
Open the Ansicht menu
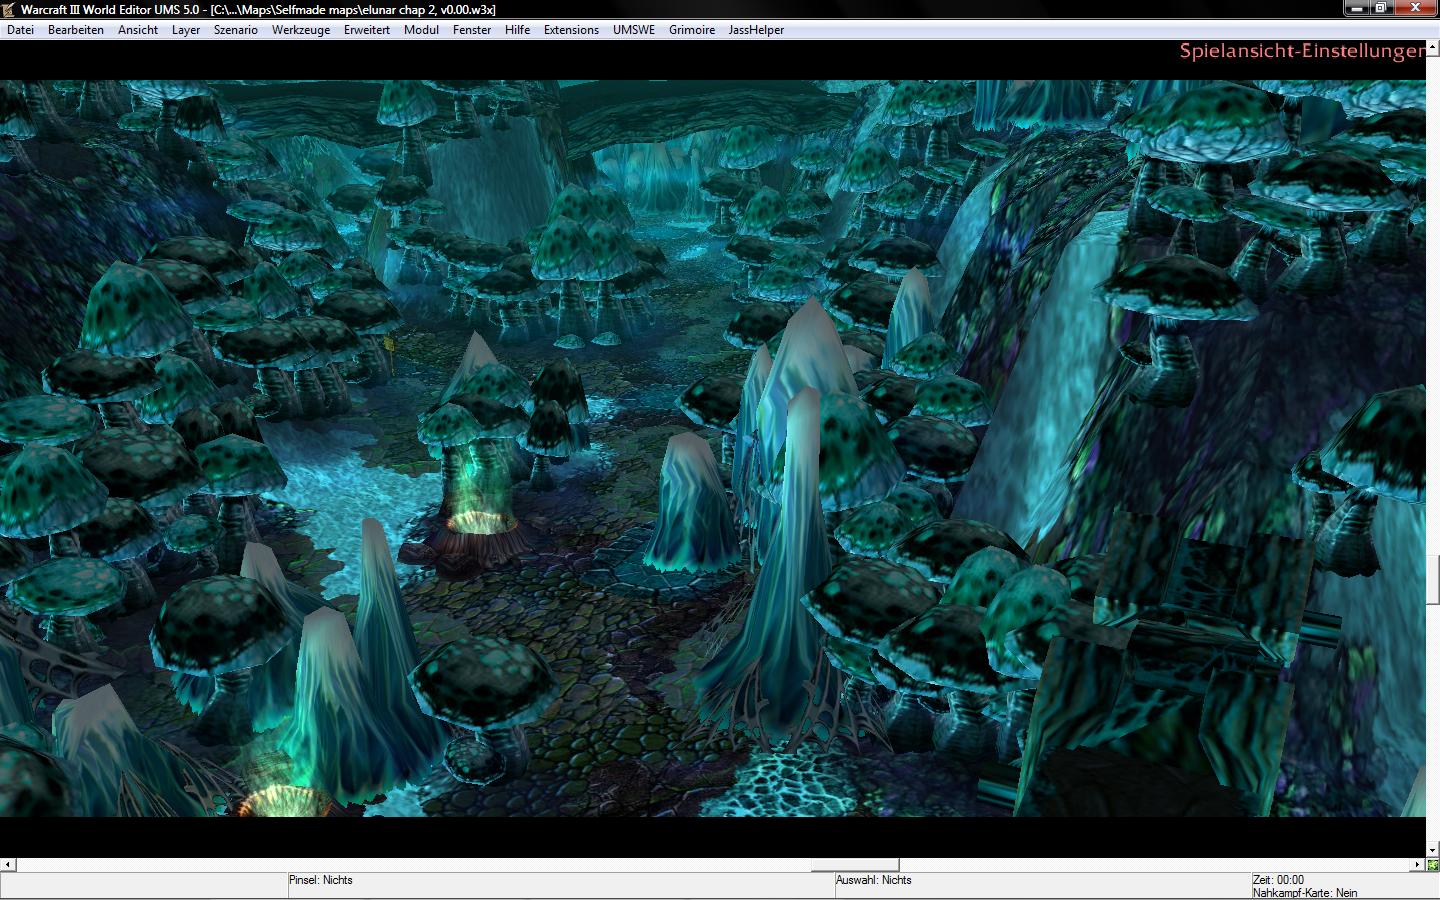pos(138,30)
